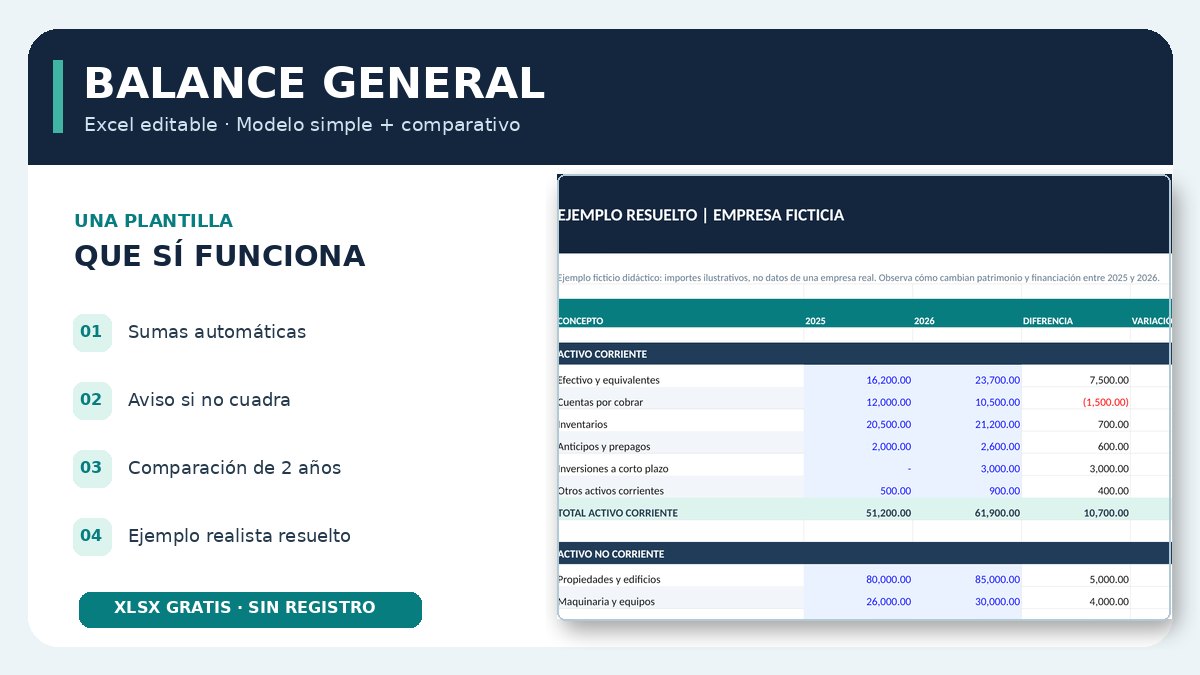Click the Efectivo y equivalentes row label
Viewport: 1200px width, 675px height.
point(608,380)
